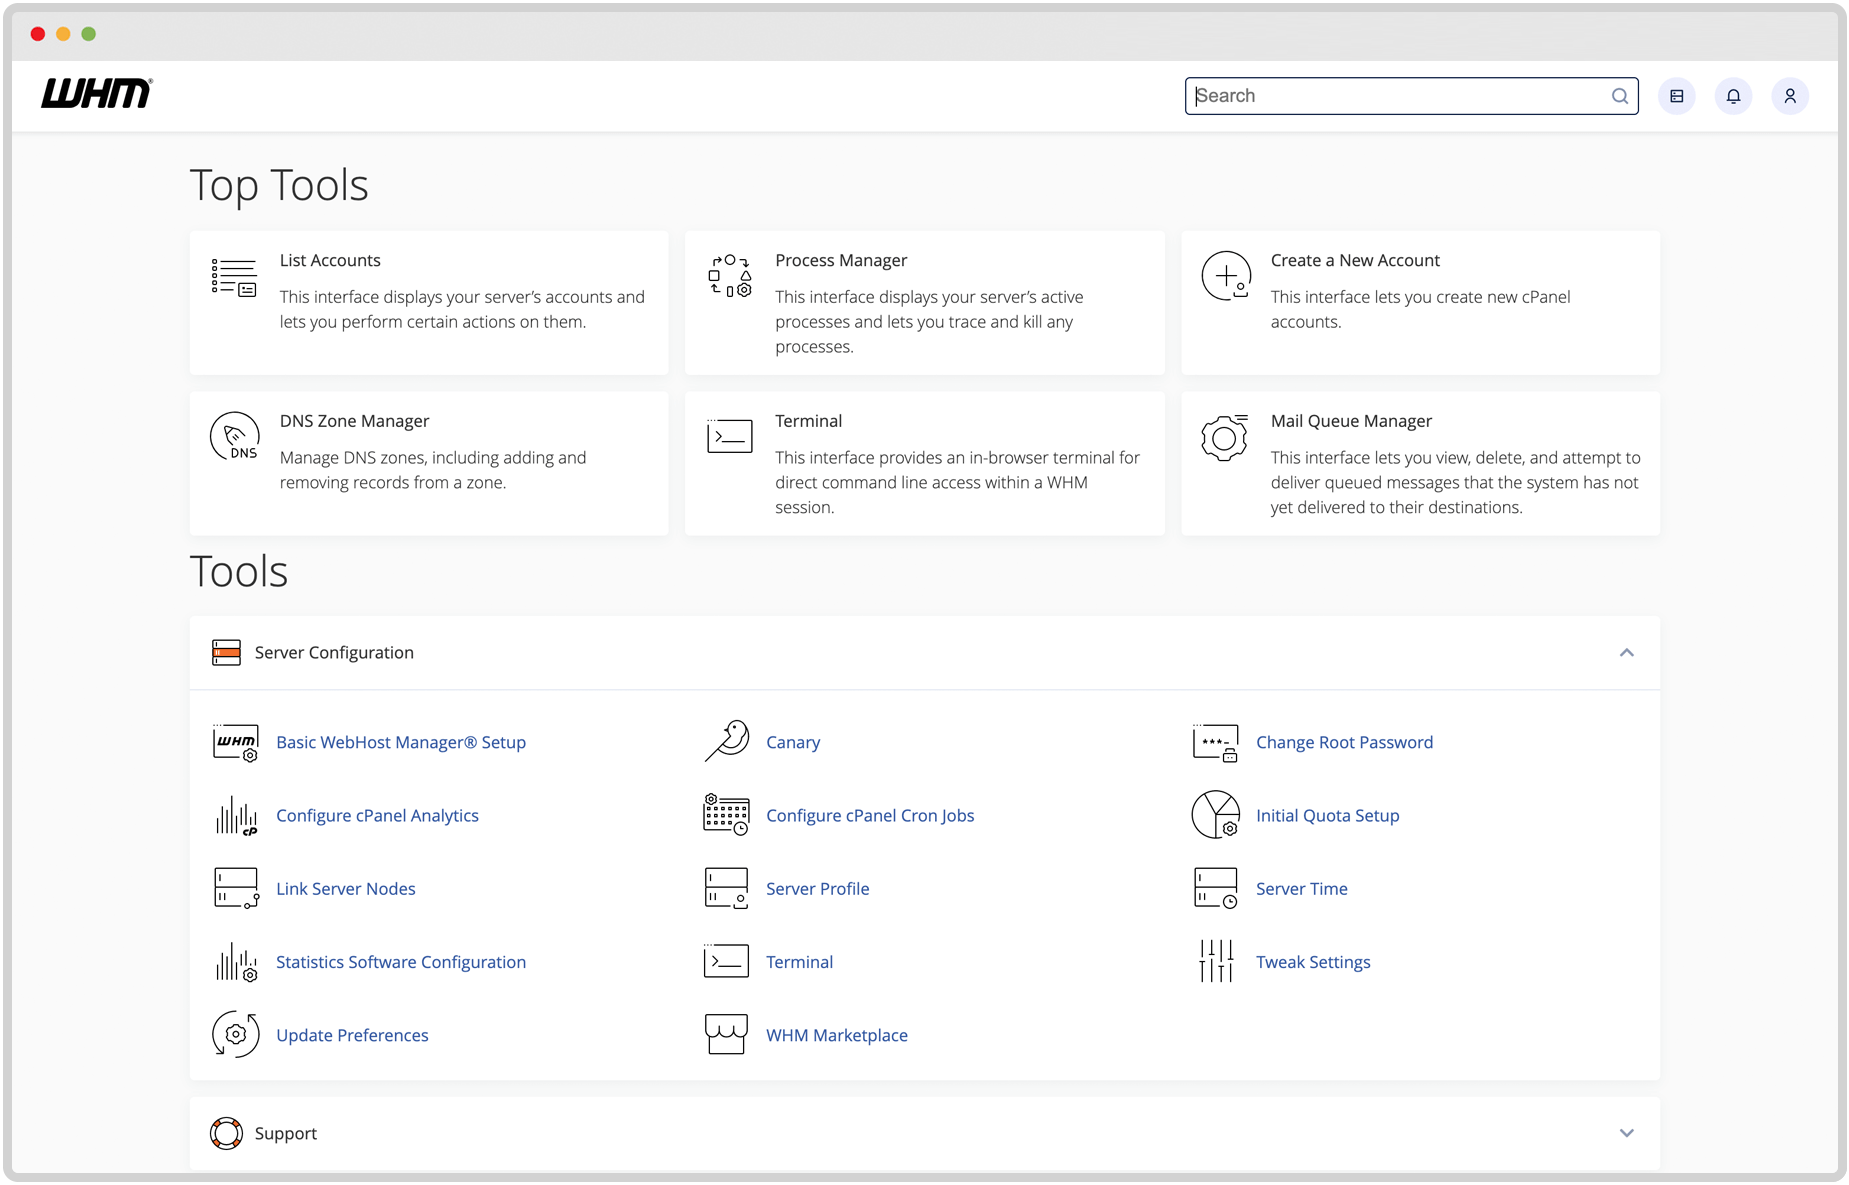This screenshot has width=1849, height=1185.
Task: Click the Server Profile icon
Action: (726, 888)
